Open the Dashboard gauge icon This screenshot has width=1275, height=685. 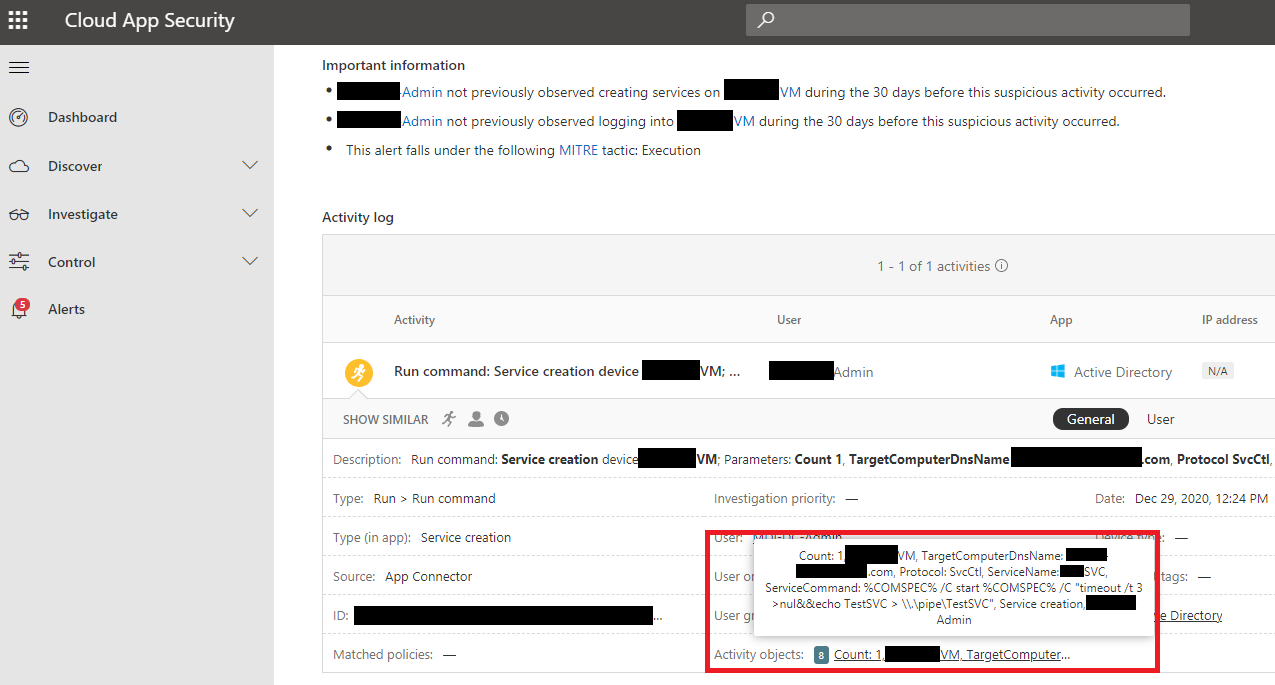tap(19, 118)
